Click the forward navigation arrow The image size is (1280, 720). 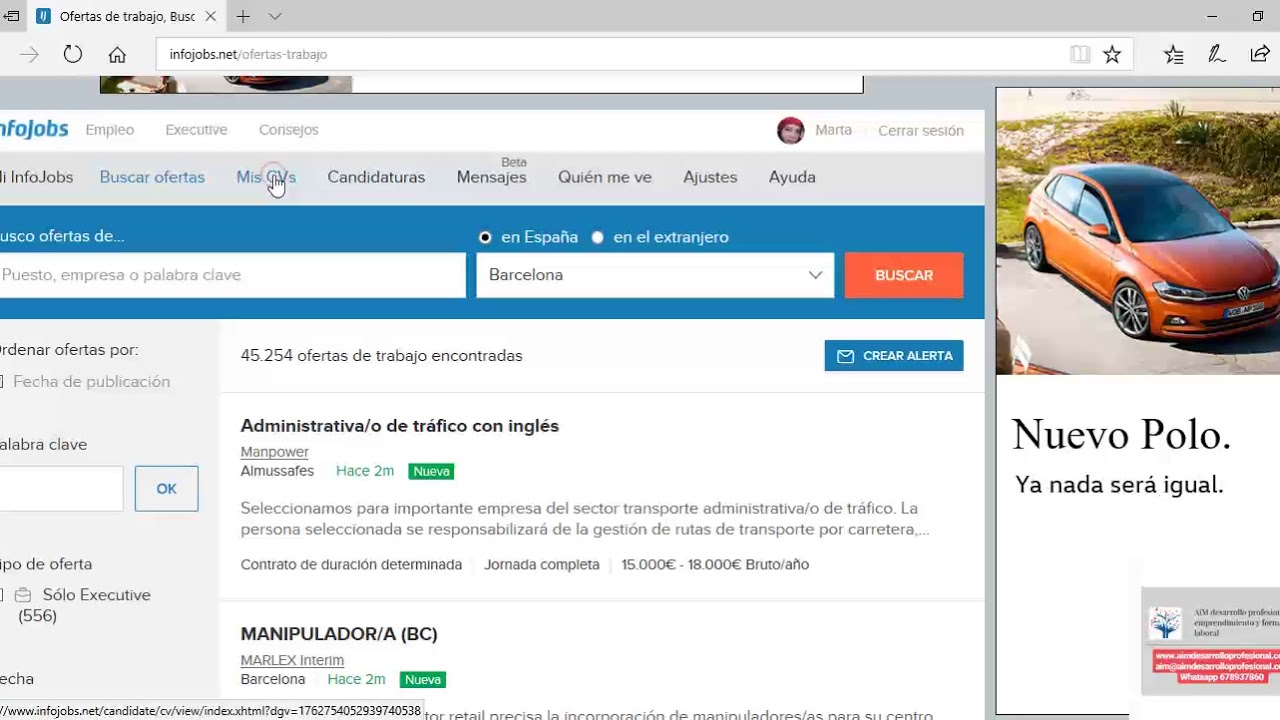(29, 55)
